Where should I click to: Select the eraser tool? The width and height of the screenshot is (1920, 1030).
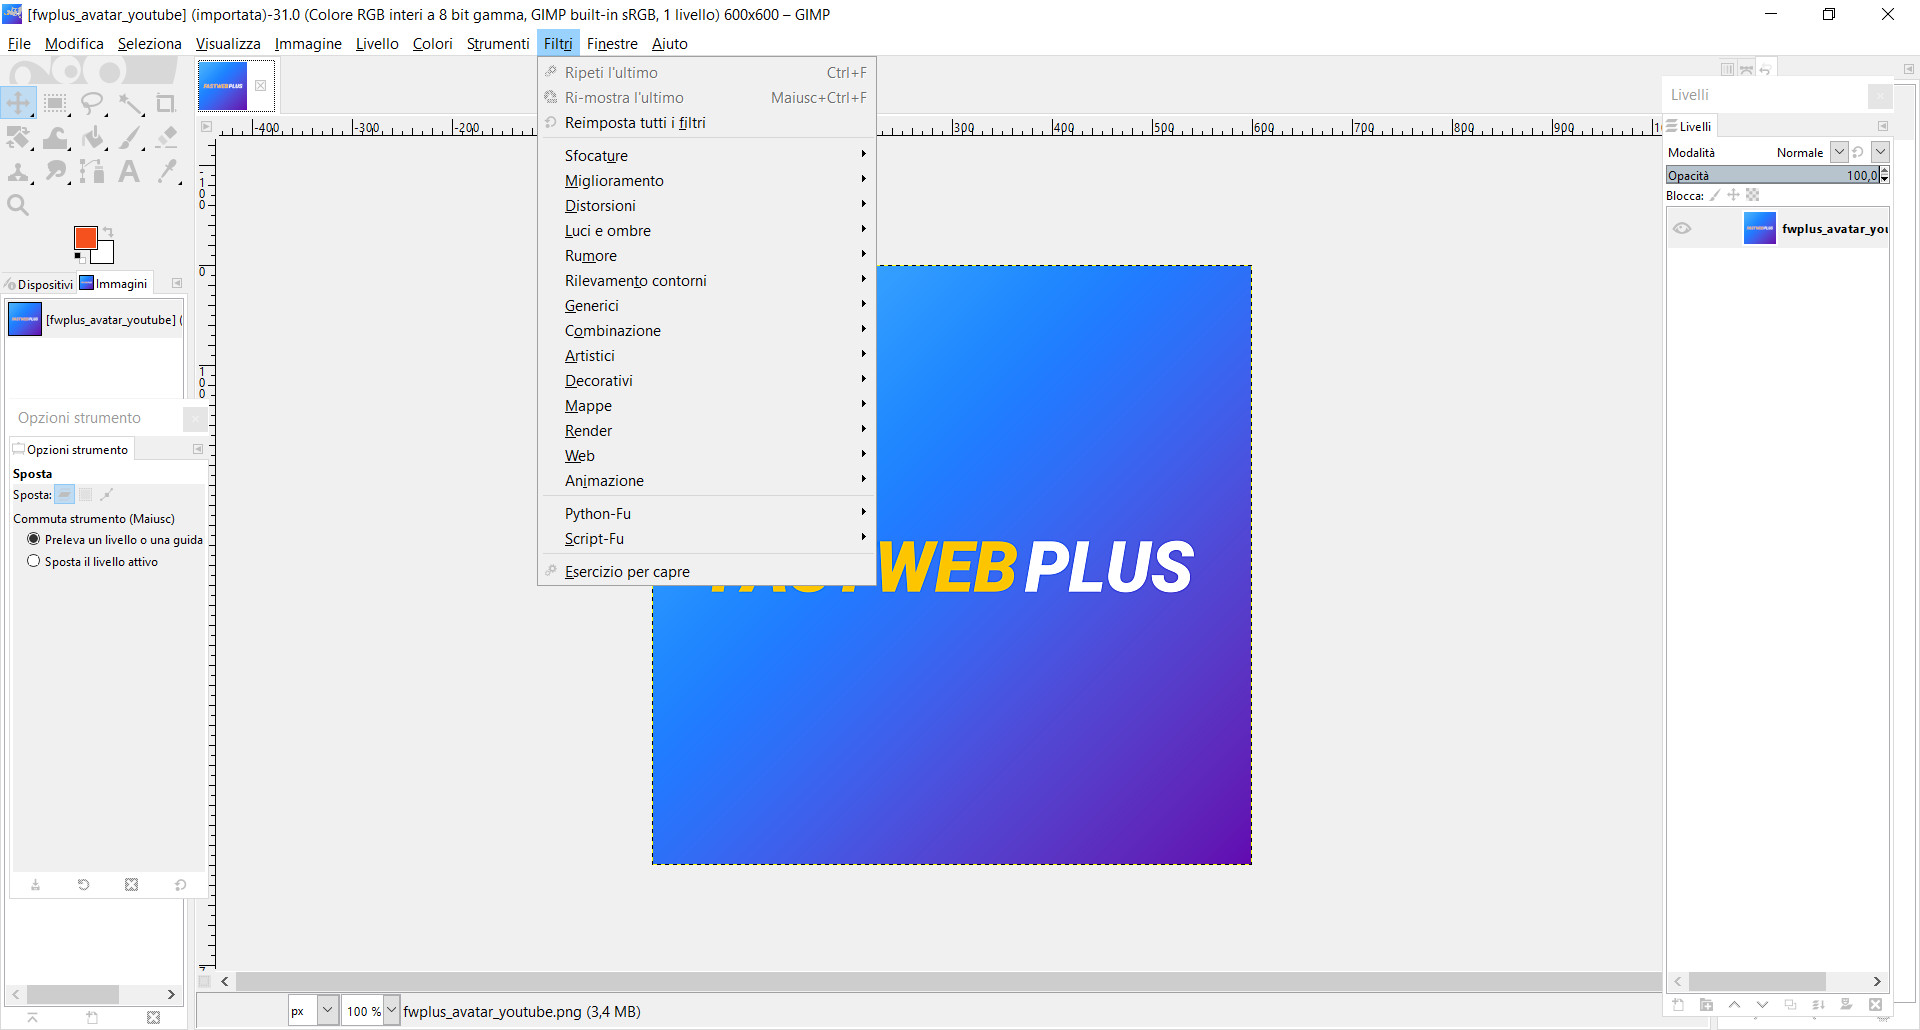click(166, 137)
